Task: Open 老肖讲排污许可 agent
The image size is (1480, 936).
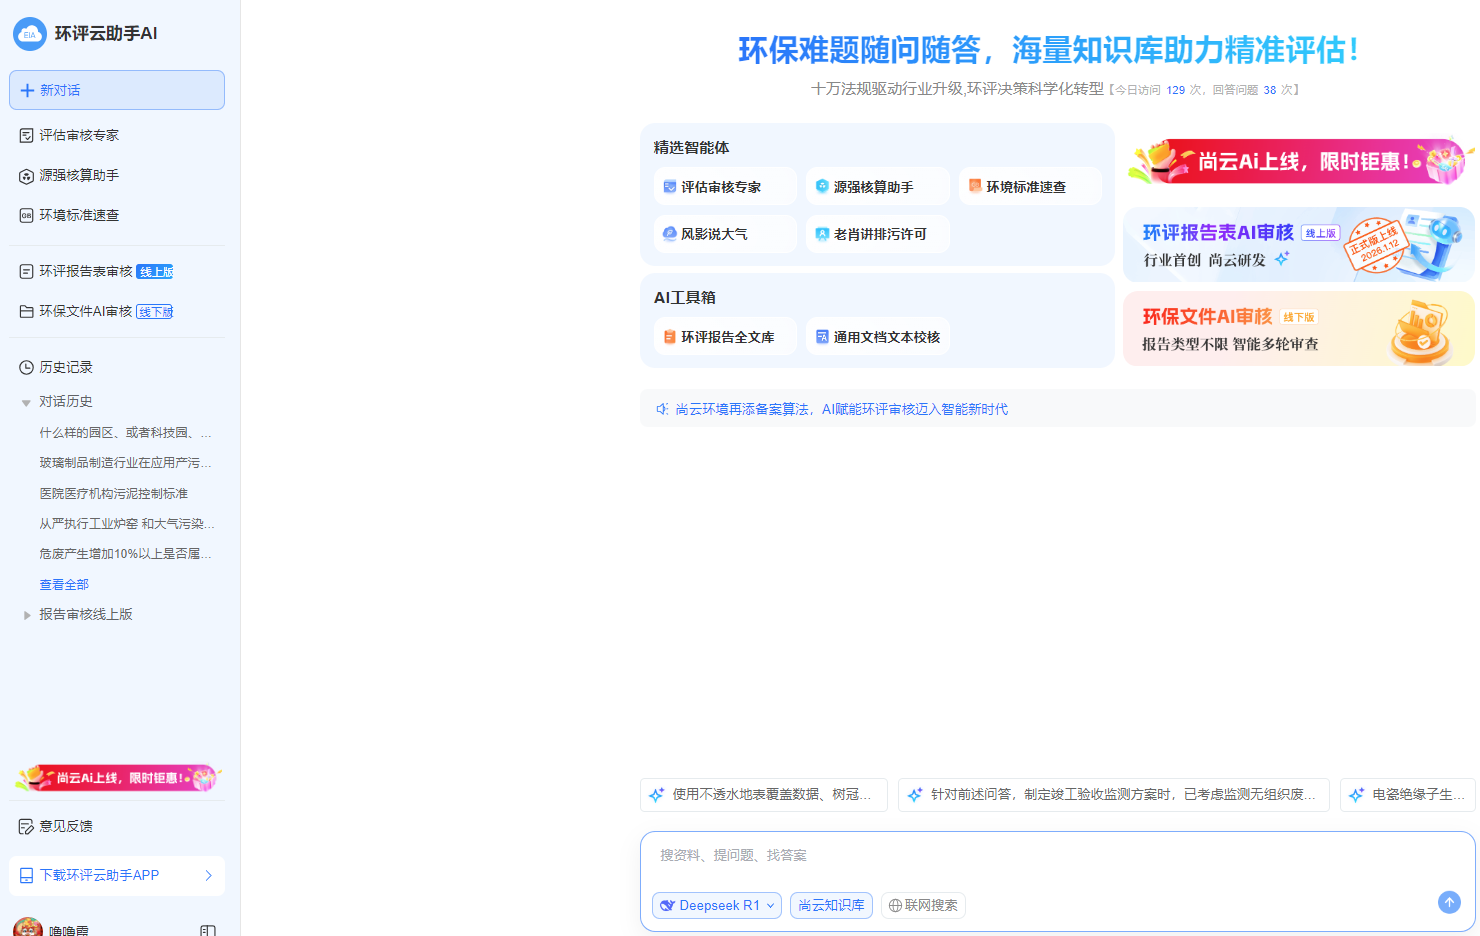Action: (x=877, y=234)
